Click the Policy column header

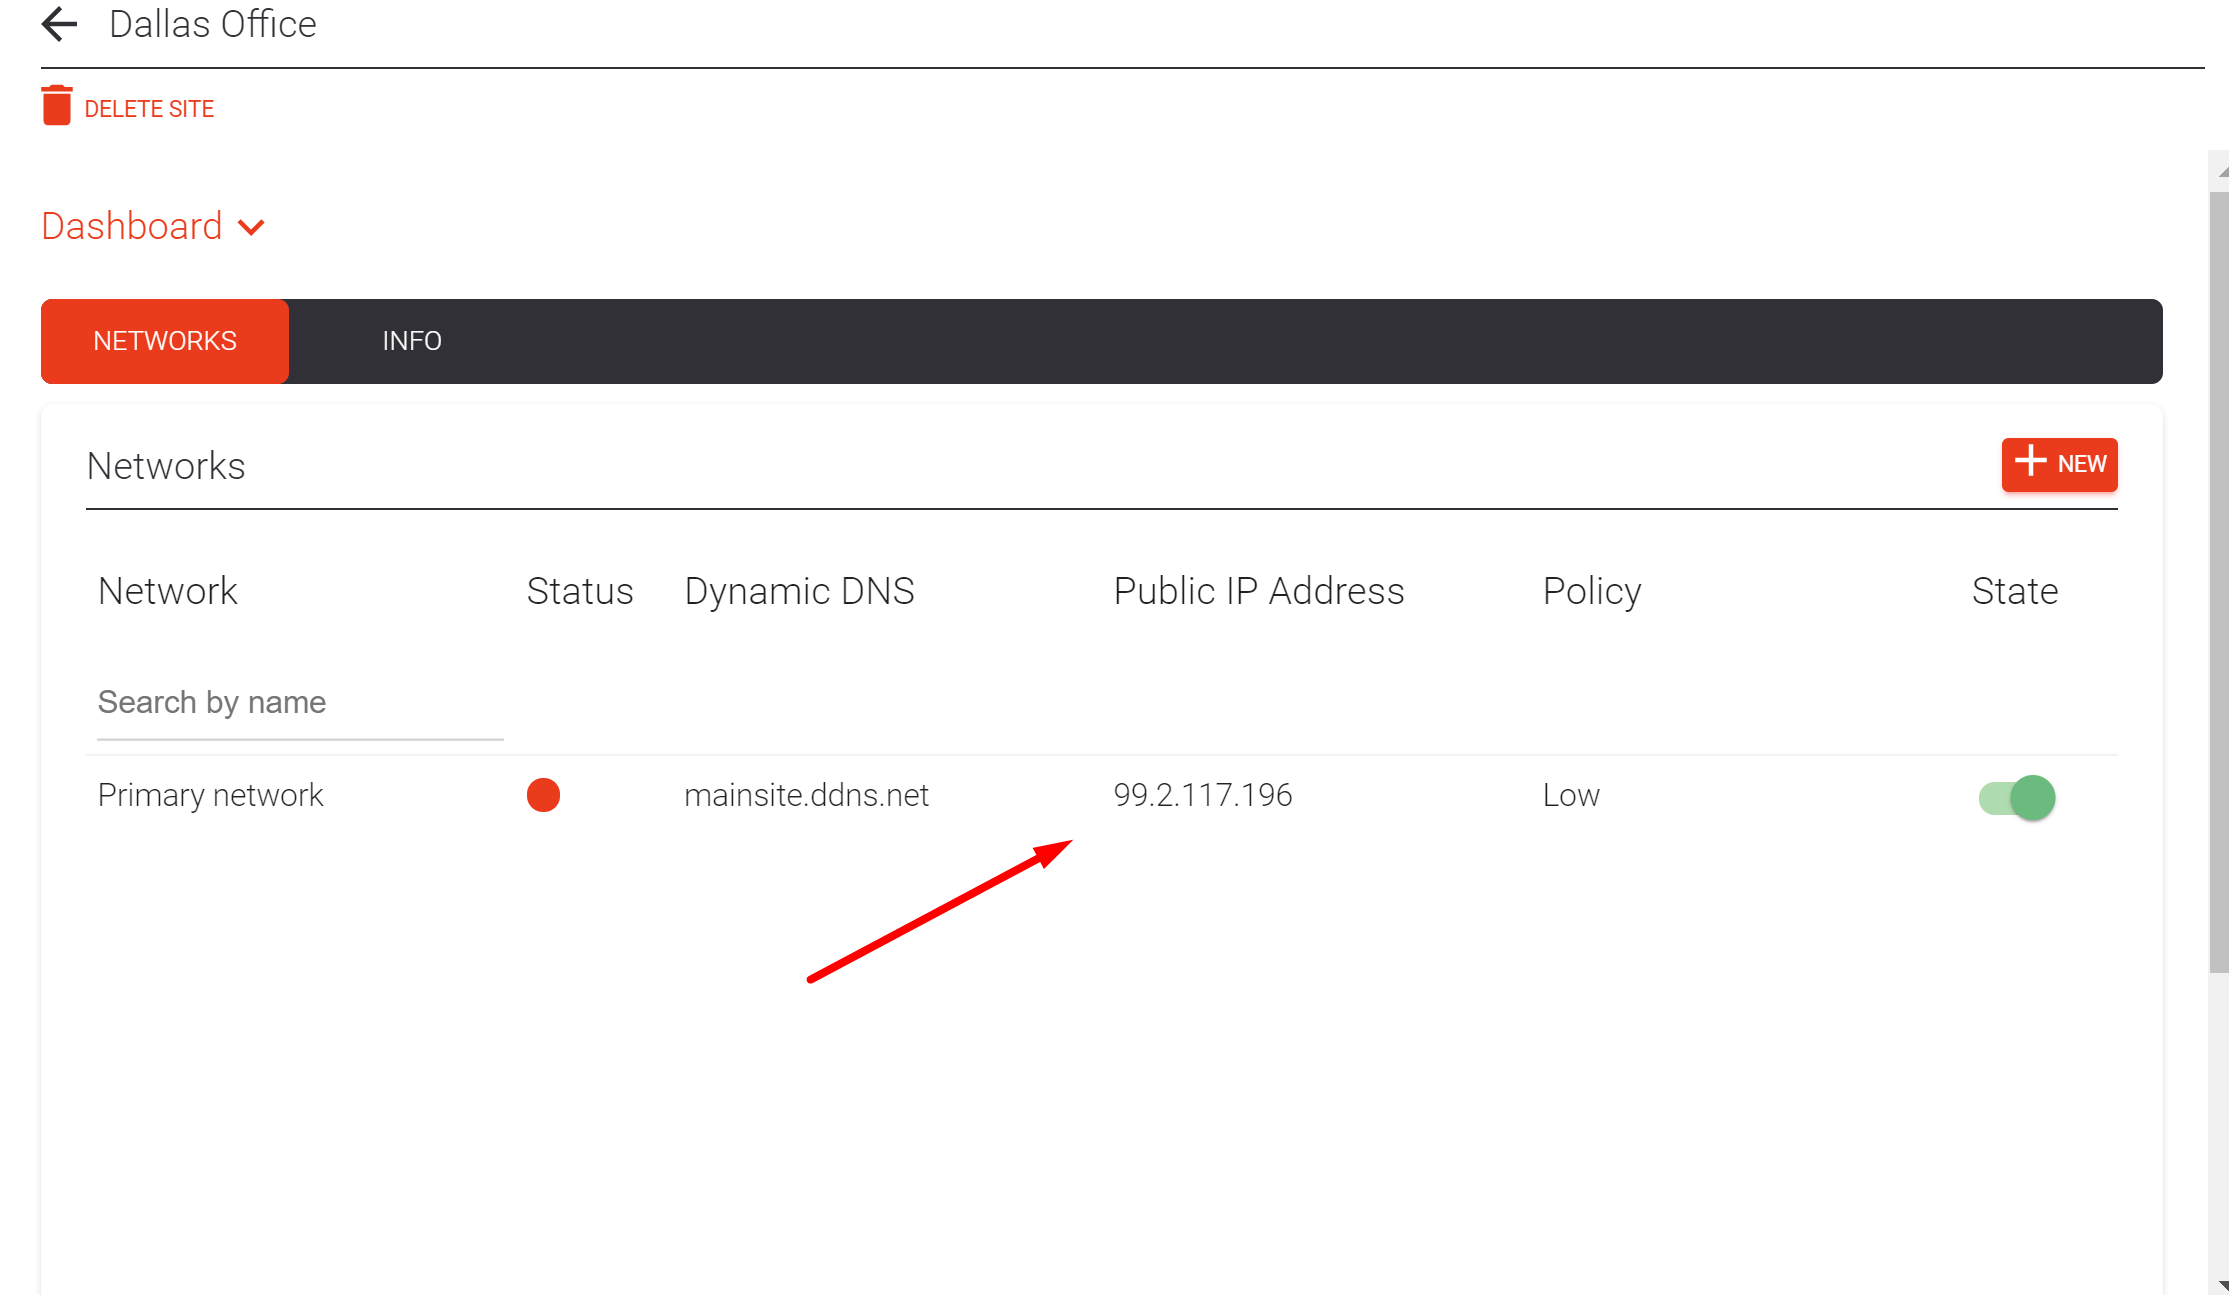click(1592, 591)
